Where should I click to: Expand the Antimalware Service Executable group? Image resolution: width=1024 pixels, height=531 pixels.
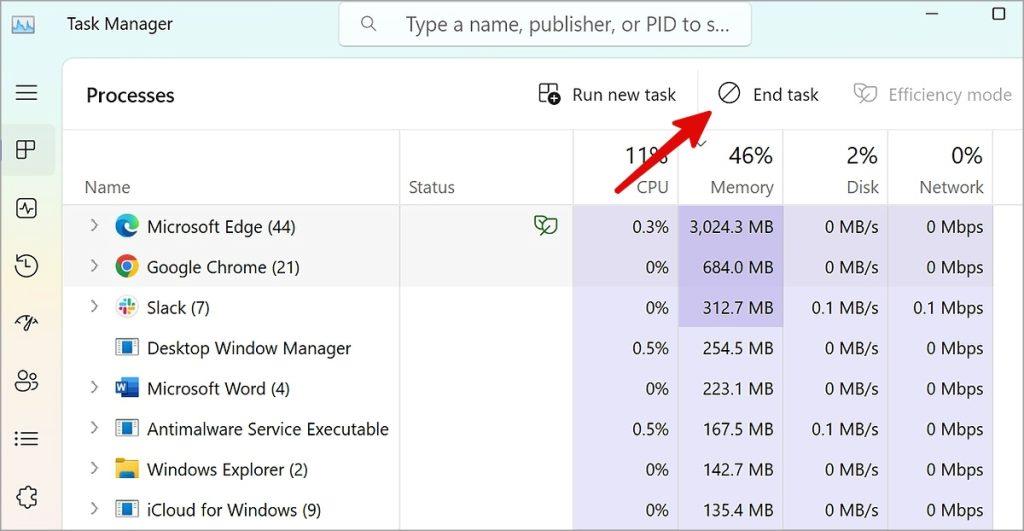click(x=94, y=428)
